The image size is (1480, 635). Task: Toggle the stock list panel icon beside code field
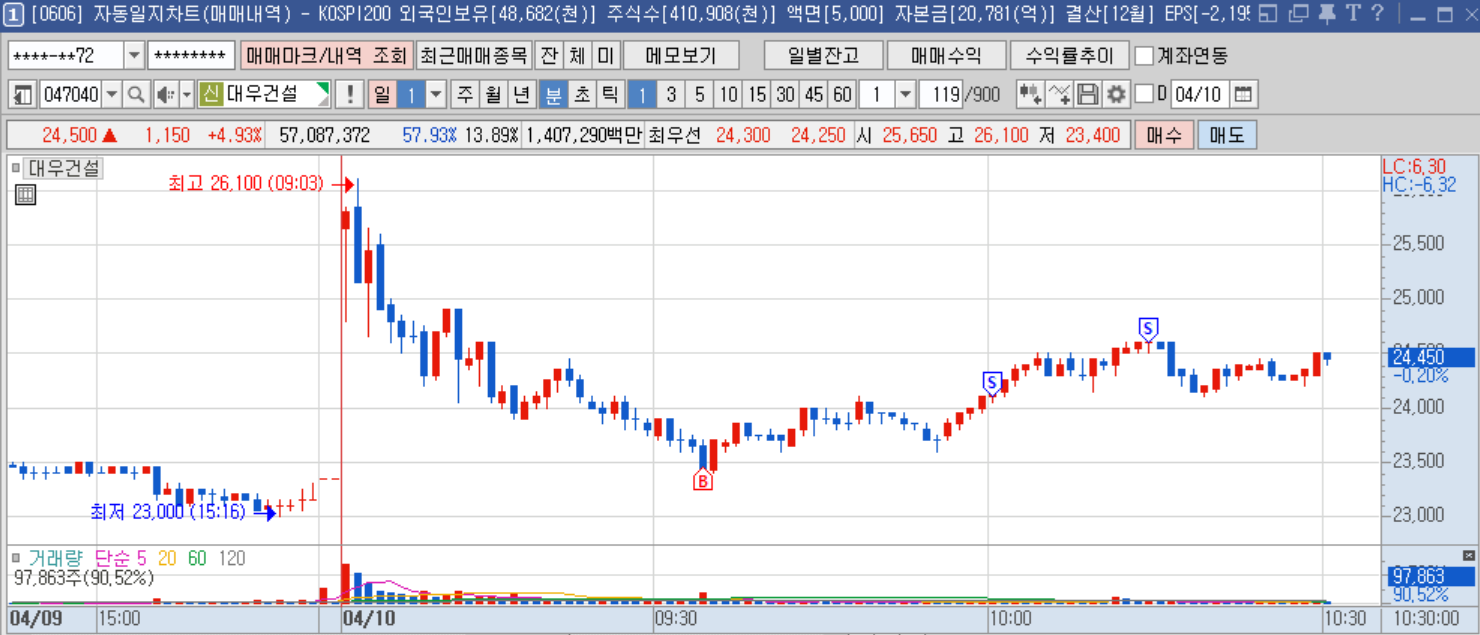(x=22, y=95)
